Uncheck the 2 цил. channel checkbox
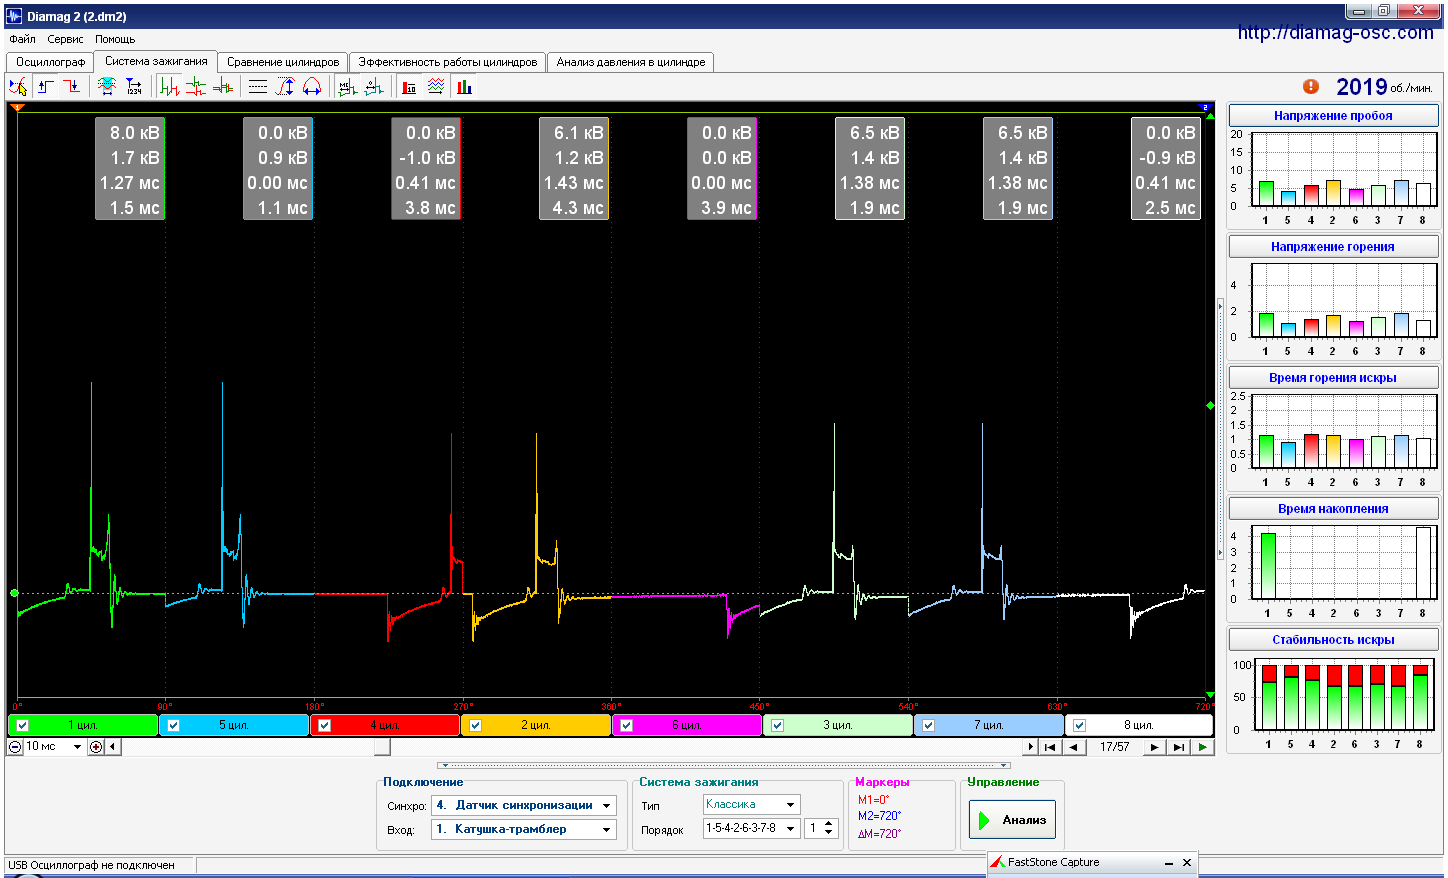Viewport: 1448px width, 878px height. coord(476,725)
